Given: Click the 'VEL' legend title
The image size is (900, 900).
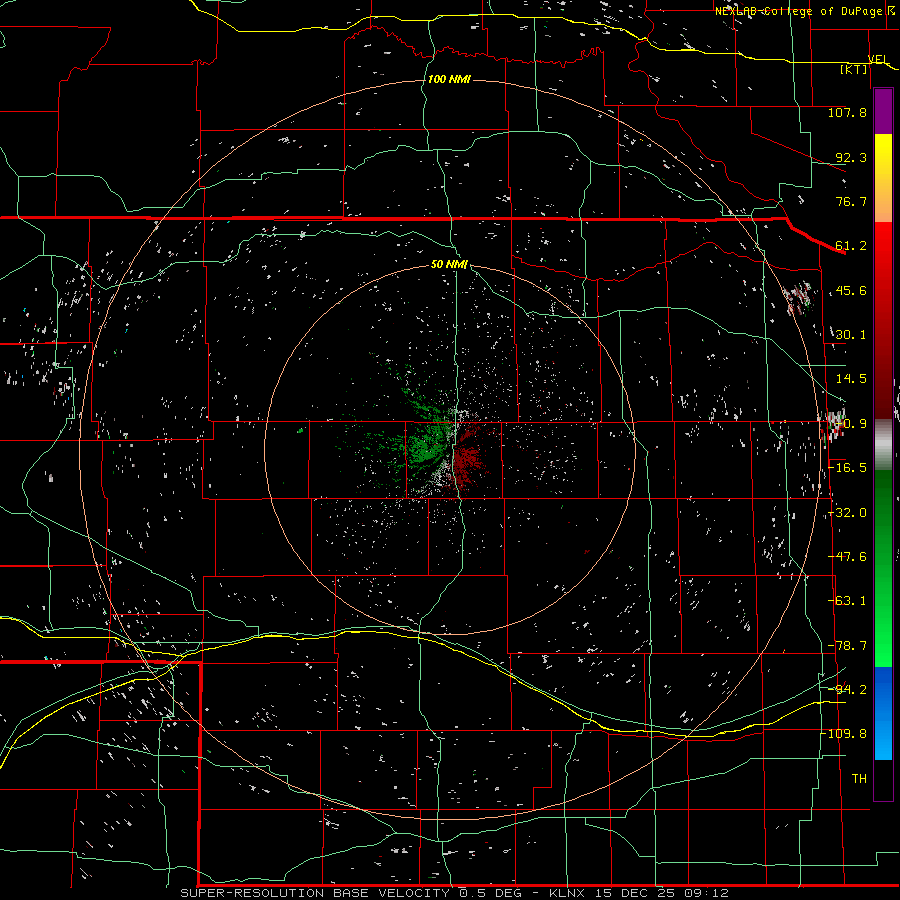Looking at the screenshot, I should pos(878,60).
